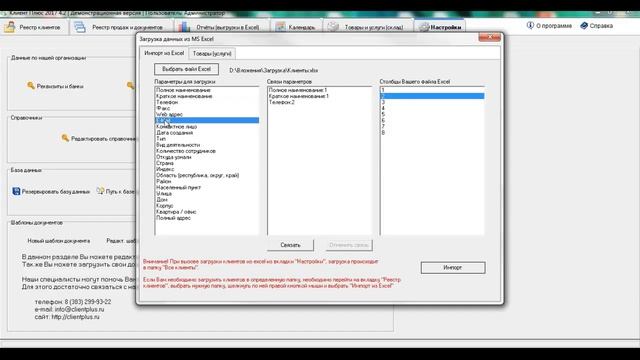Select Район in the parameters list
This screenshot has width=640, height=360.
pyautogui.click(x=207, y=181)
